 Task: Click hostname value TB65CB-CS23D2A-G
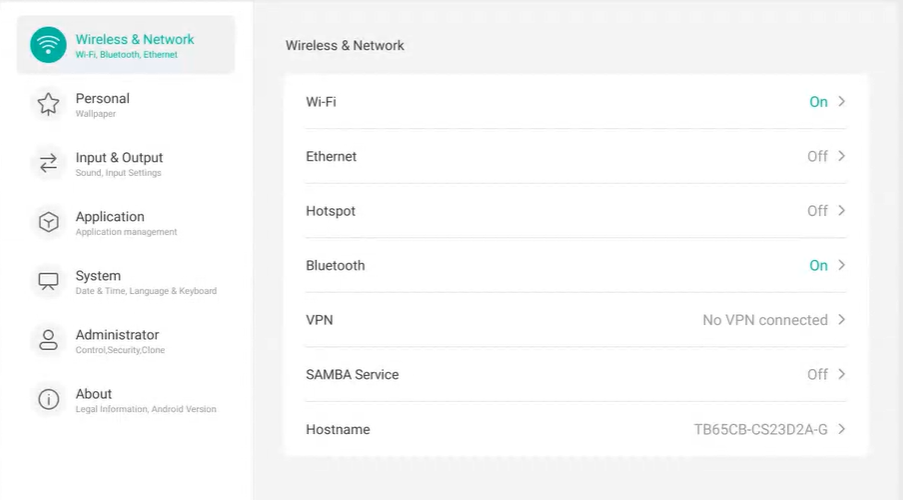click(x=760, y=430)
